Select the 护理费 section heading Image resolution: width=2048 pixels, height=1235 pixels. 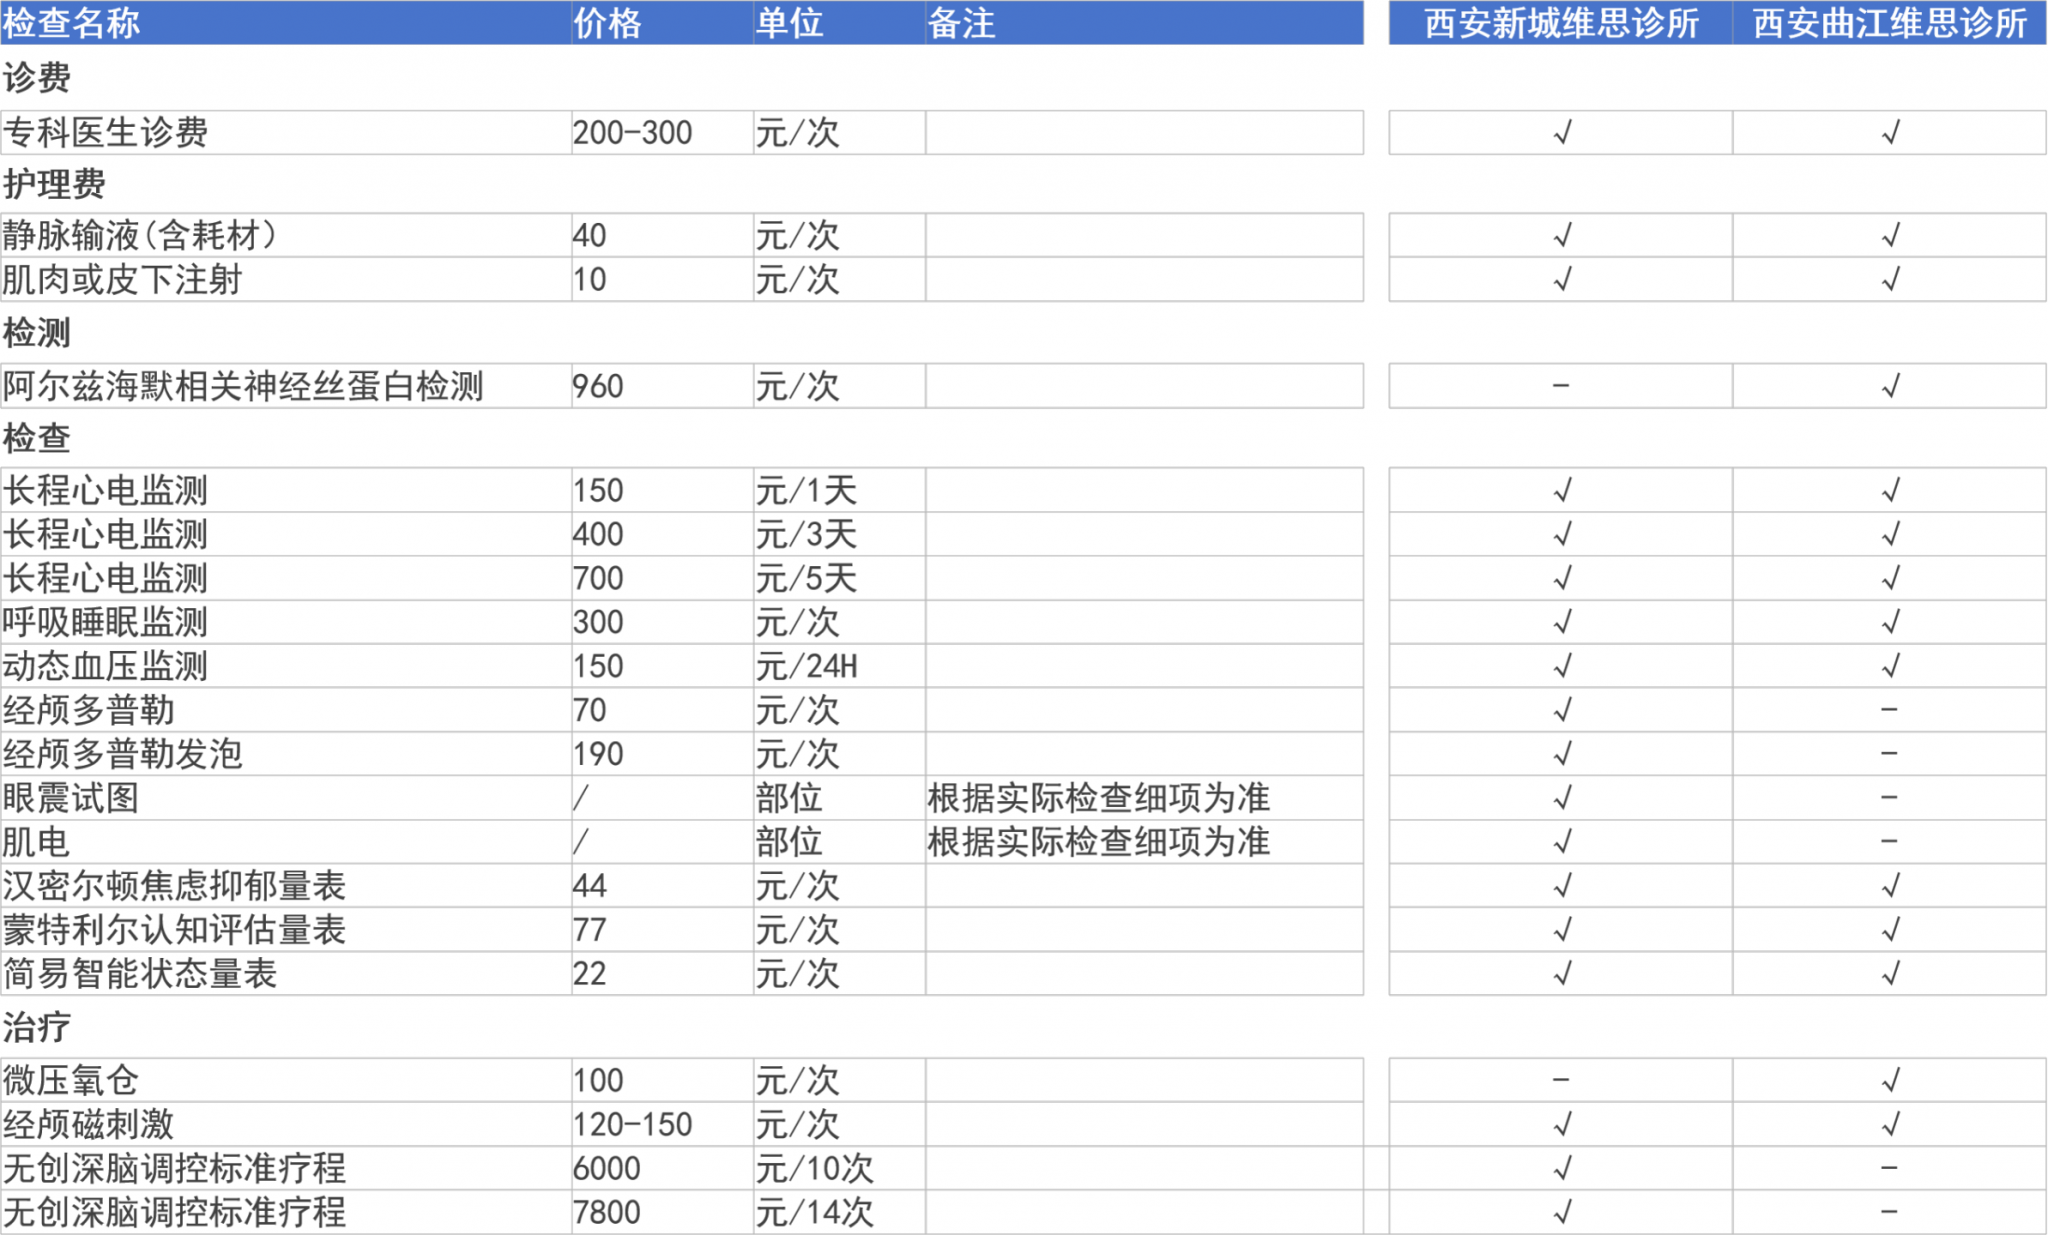[54, 184]
